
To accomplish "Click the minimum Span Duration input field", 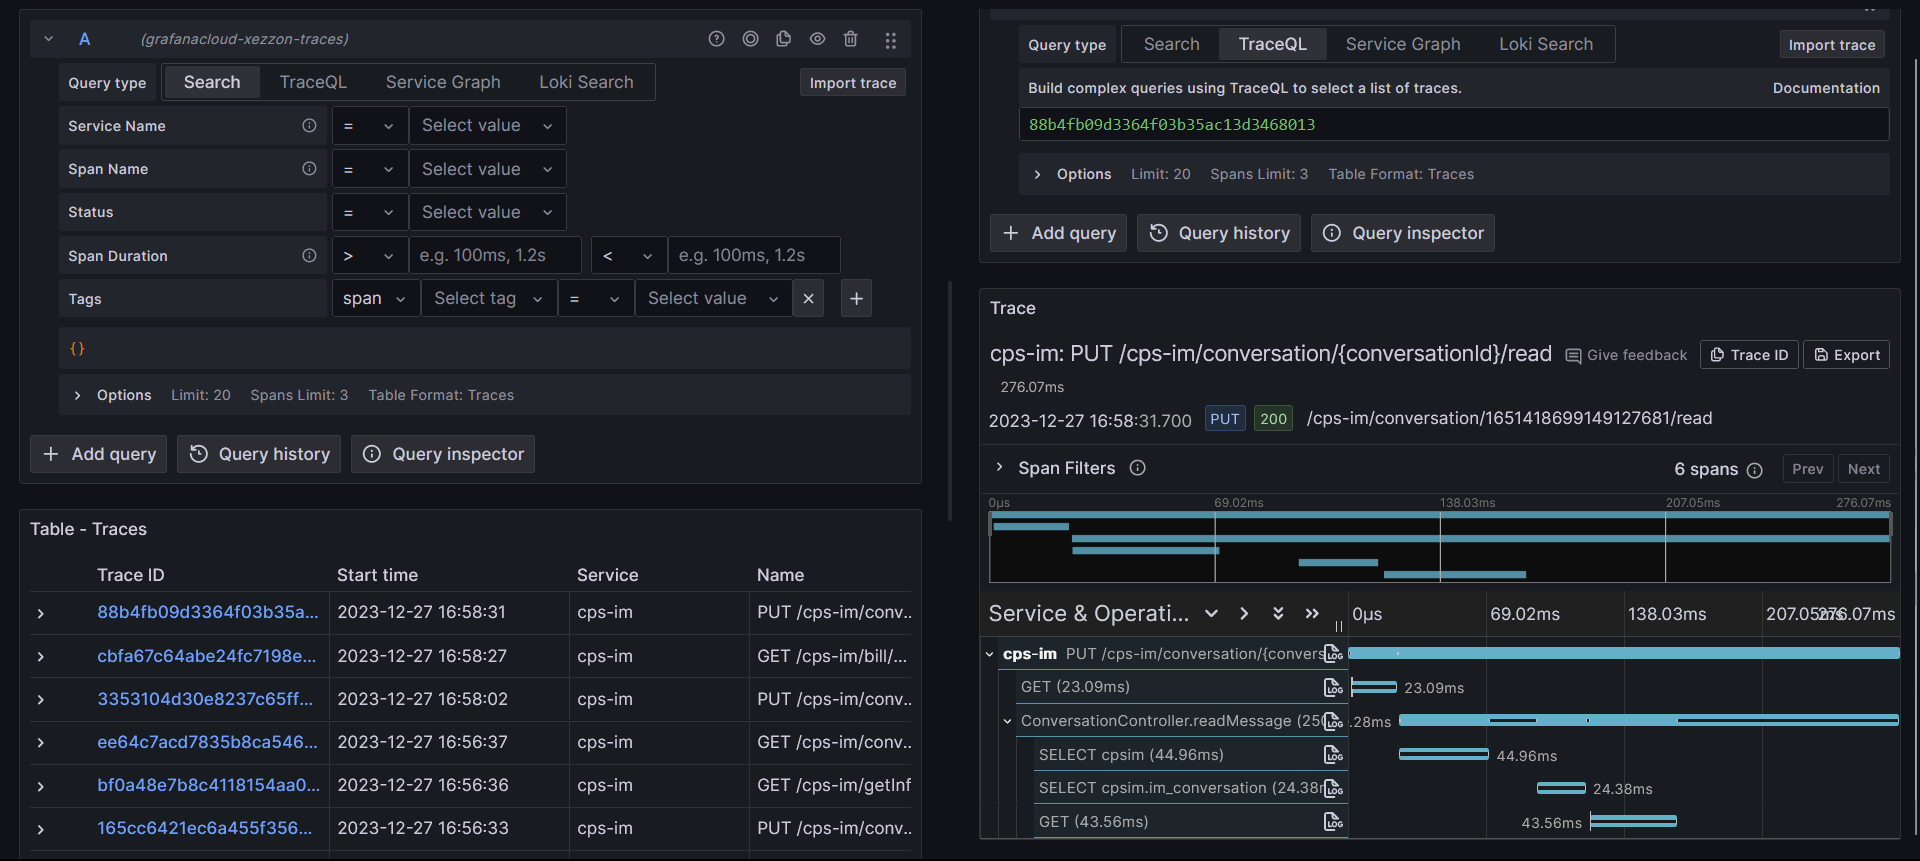I will point(495,256).
